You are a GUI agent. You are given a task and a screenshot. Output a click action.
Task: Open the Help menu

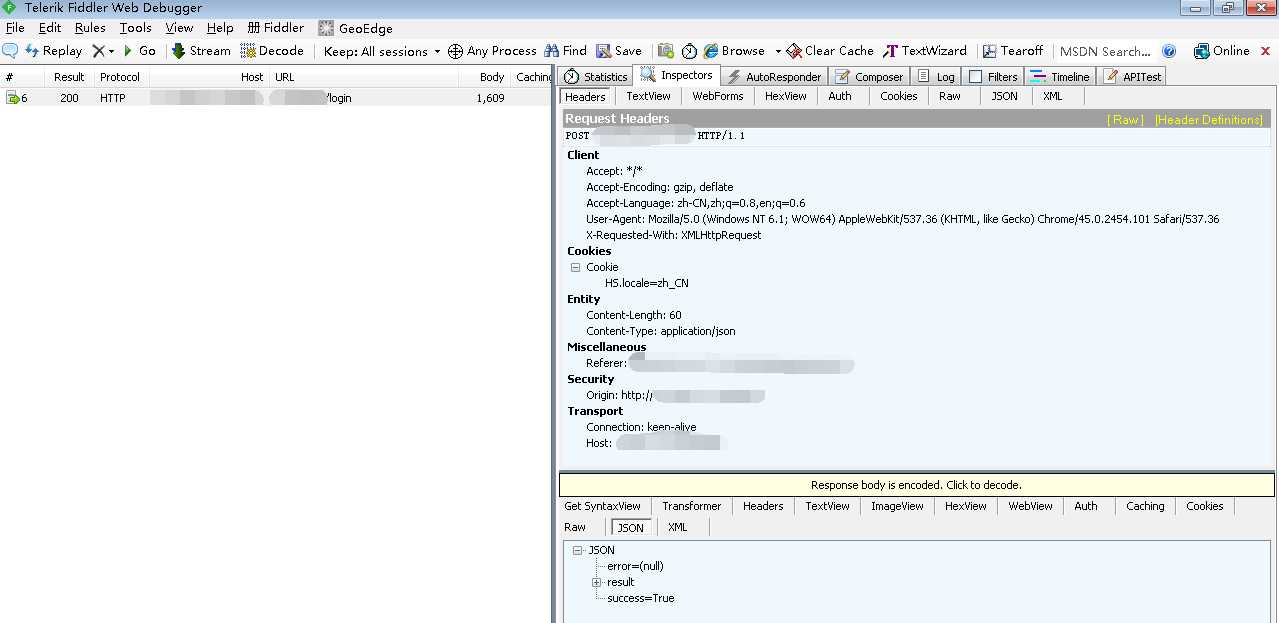220,28
